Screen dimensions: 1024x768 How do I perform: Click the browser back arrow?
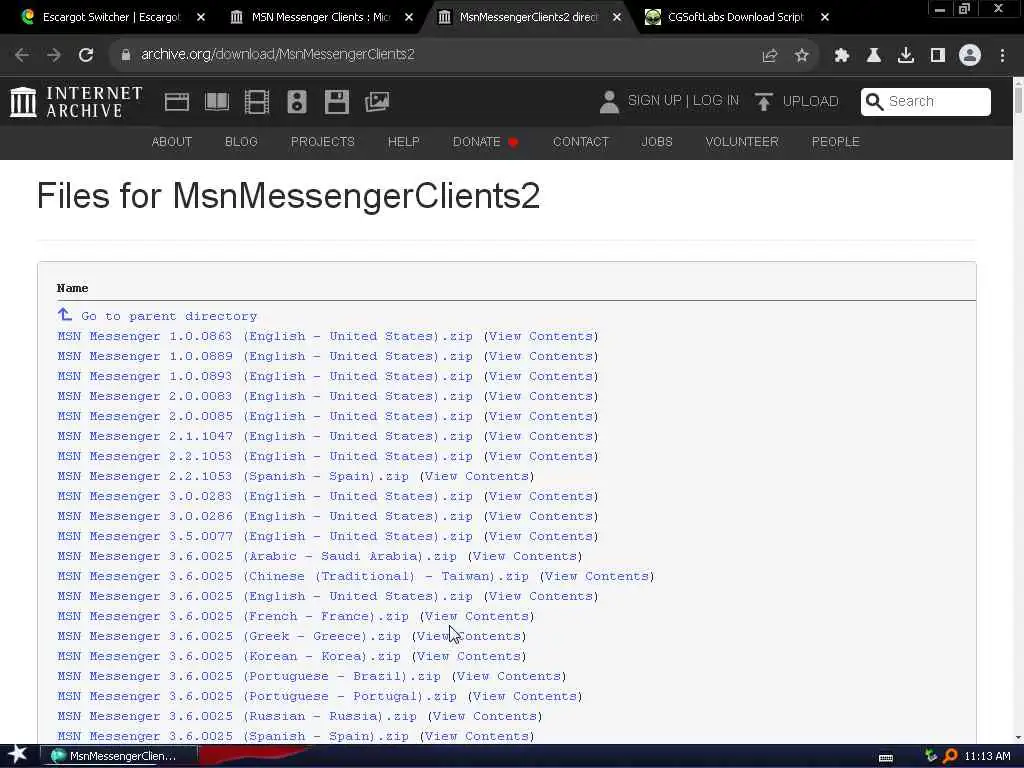pos(22,55)
